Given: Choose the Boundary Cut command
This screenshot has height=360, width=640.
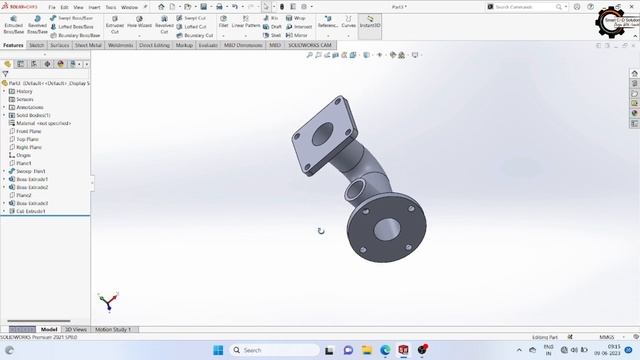Looking at the screenshot, I should tap(195, 36).
